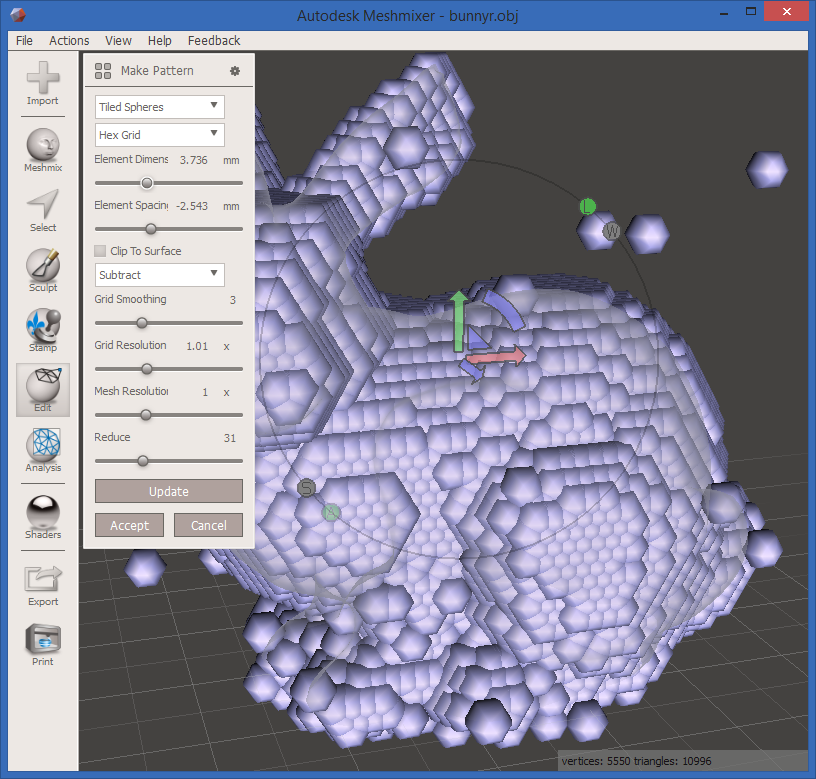Screen dimensions: 816x779
Task: Click the Grid Resolution value 1.01
Action: (197, 346)
